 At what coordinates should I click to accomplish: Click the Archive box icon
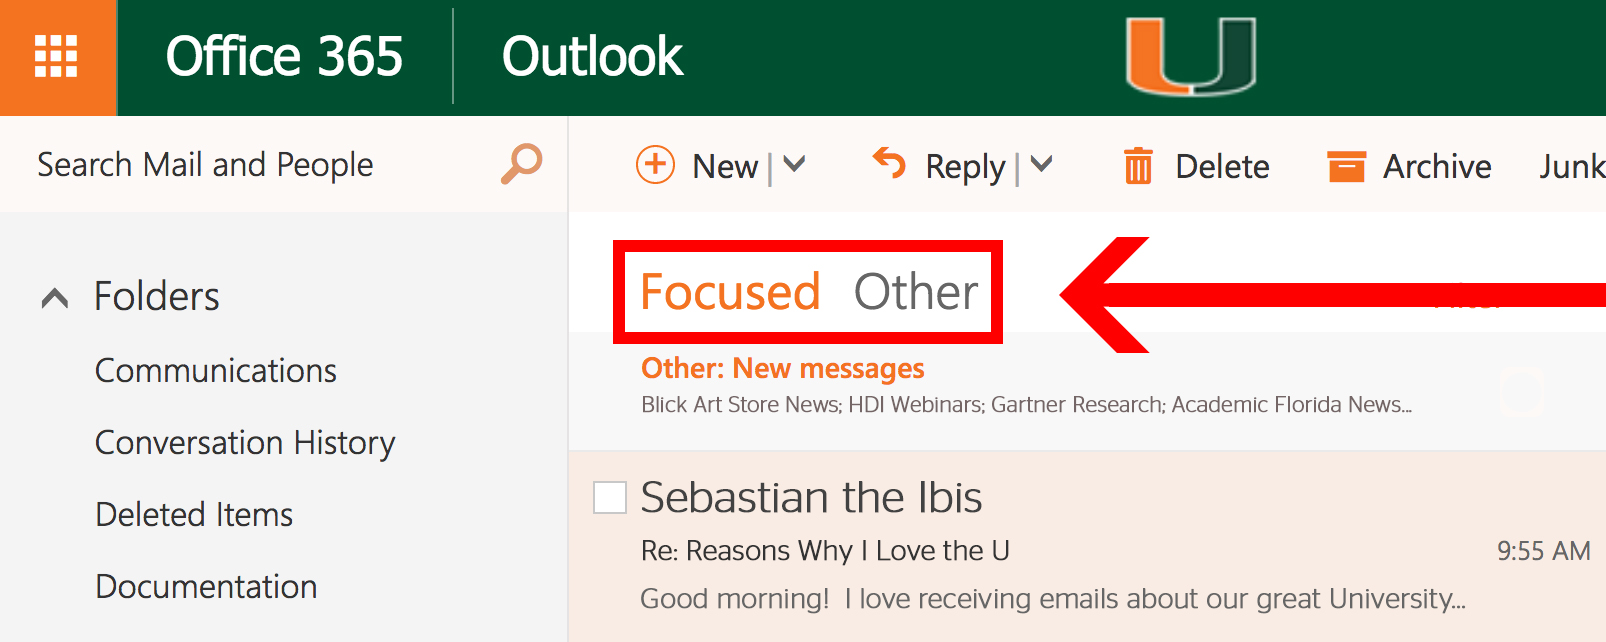(1346, 166)
